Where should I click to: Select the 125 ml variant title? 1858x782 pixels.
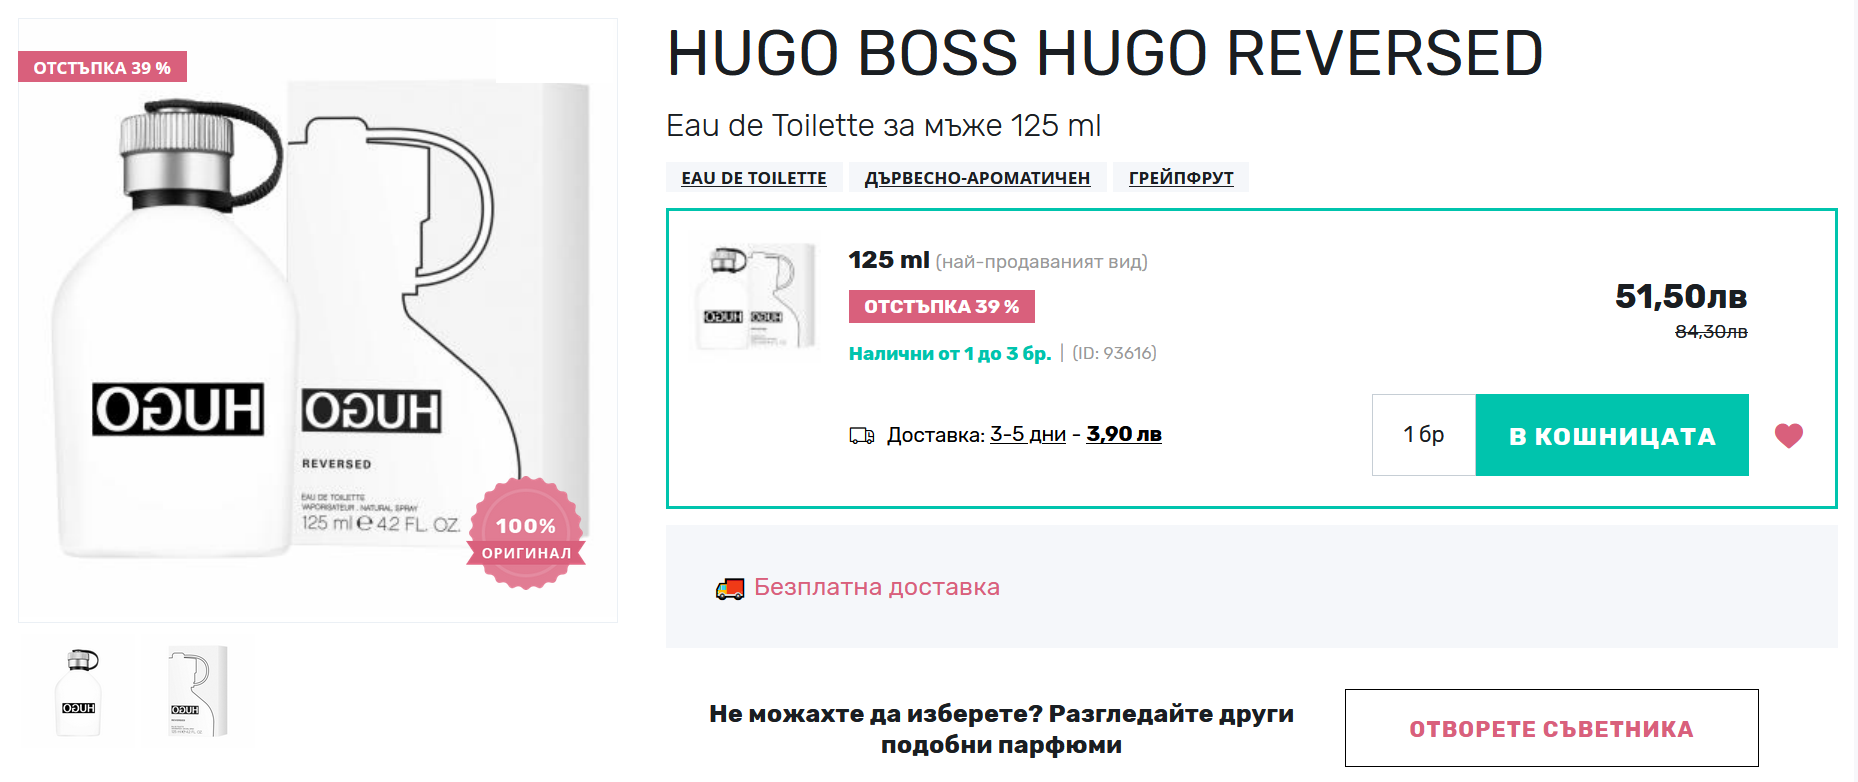(x=889, y=260)
